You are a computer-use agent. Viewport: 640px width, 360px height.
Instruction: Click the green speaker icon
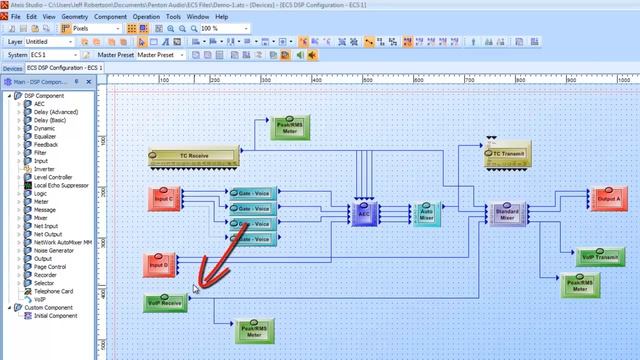(300, 55)
